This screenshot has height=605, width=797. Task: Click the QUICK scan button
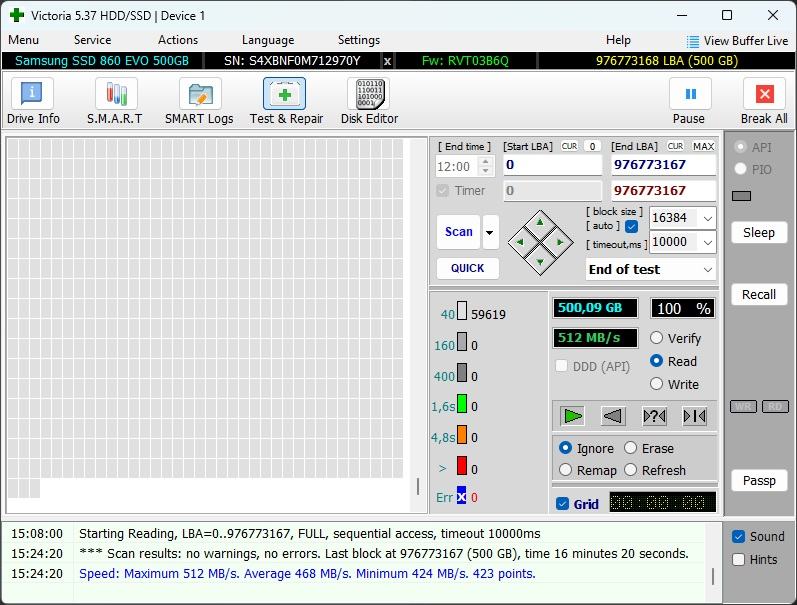[468, 268]
